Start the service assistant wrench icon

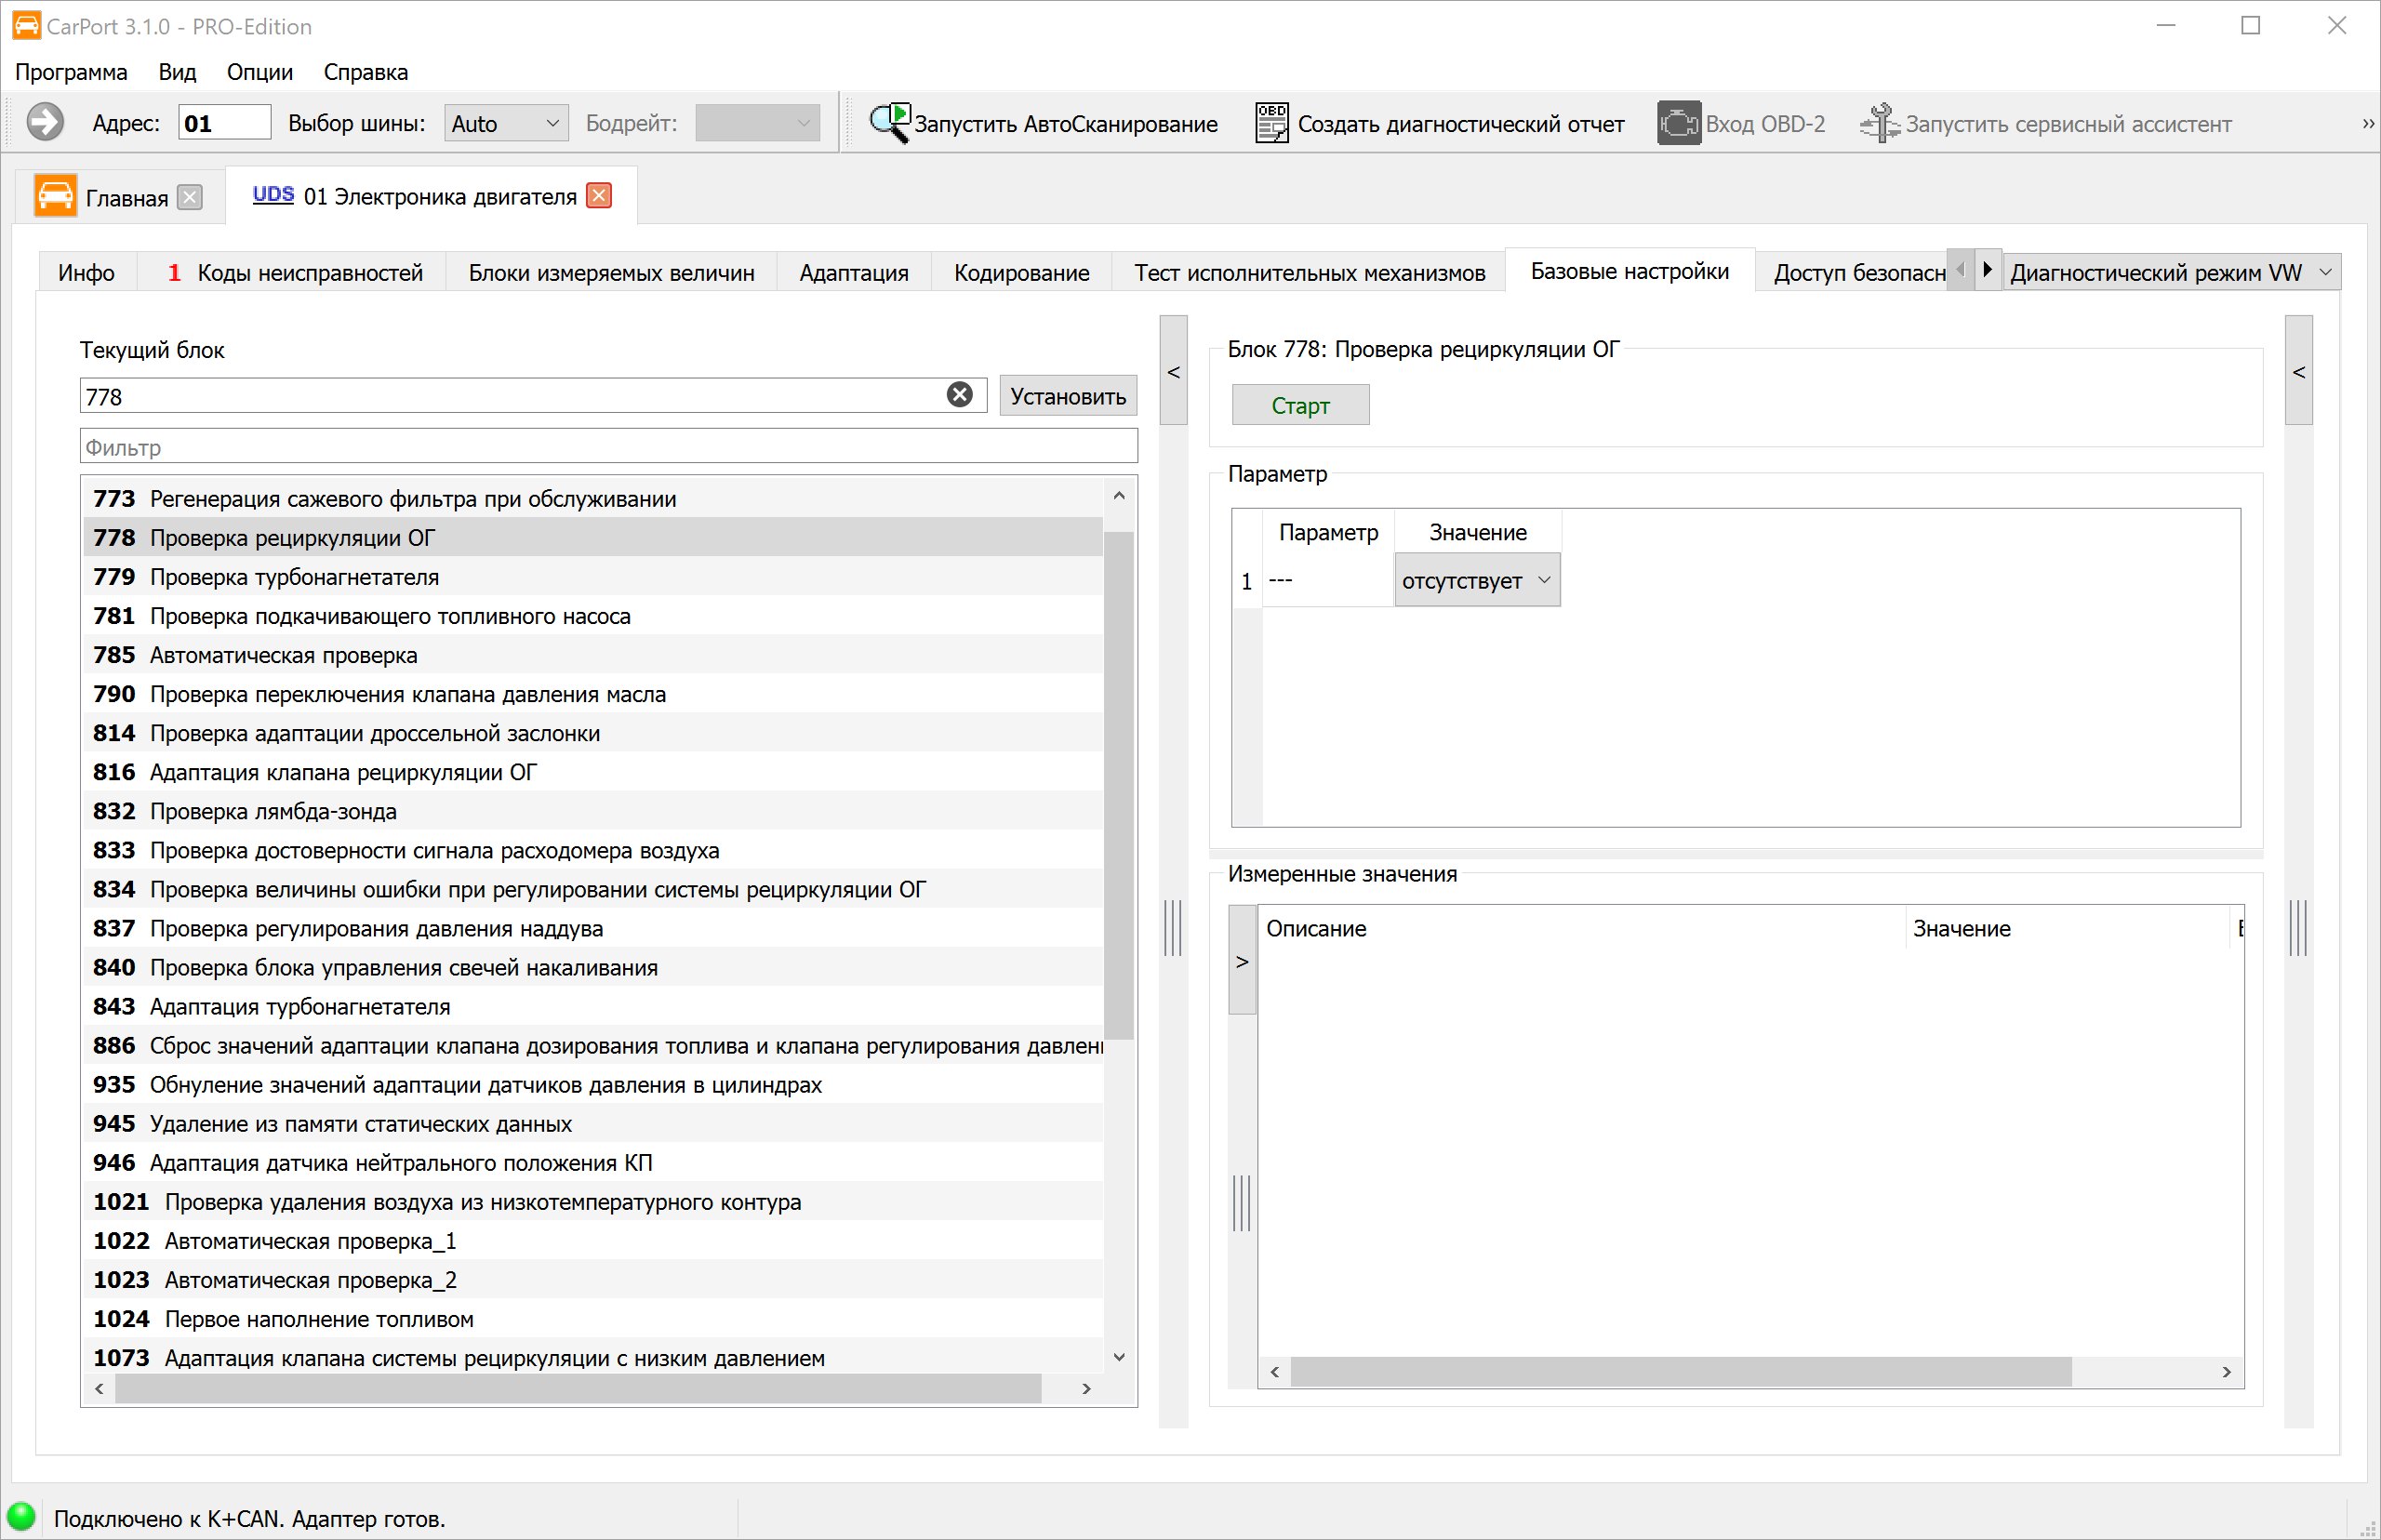tap(1879, 123)
